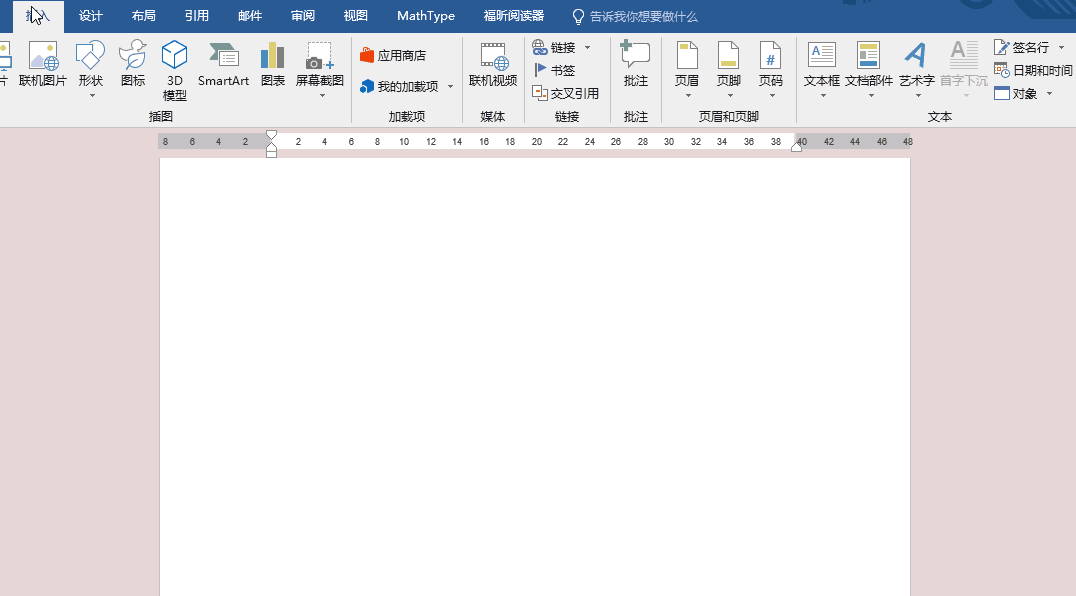The image size is (1076, 596).
Task: Click the left indent square marker on ruler
Action: 271,154
